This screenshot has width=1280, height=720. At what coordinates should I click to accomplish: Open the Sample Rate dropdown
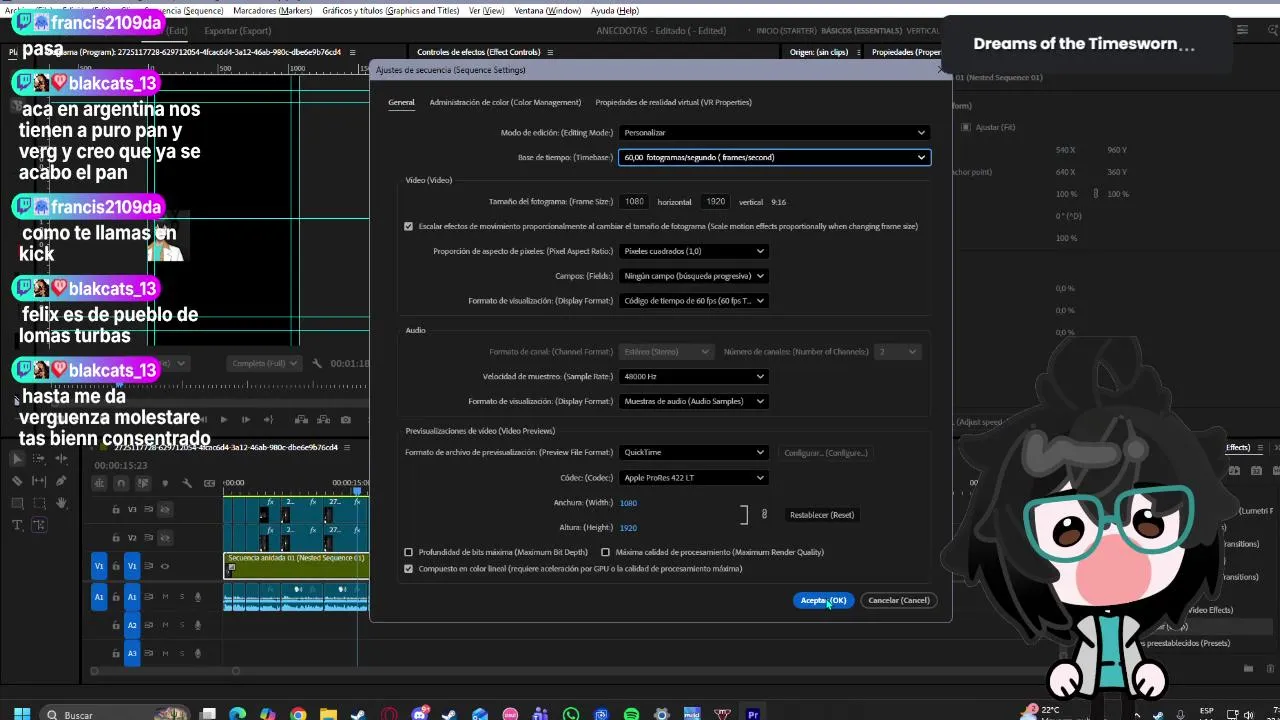693,377
